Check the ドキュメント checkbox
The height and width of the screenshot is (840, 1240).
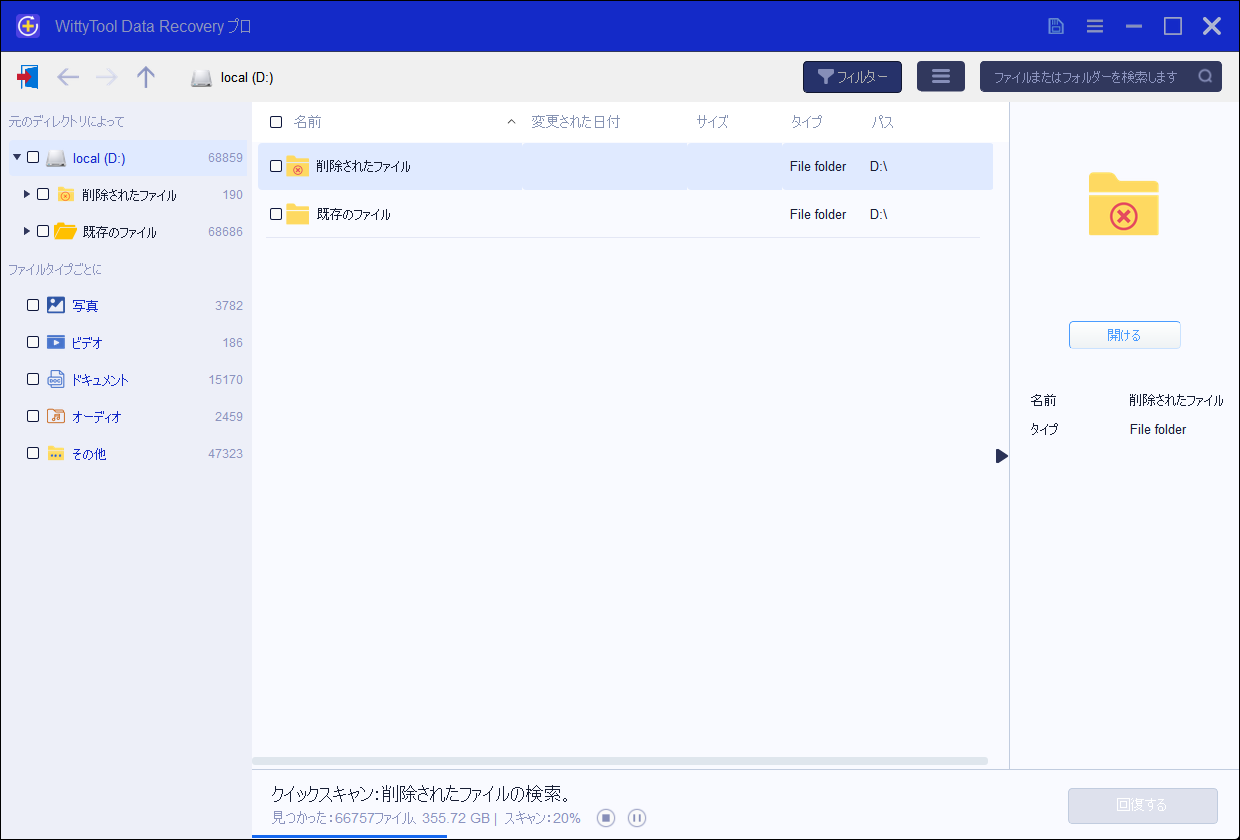pyautogui.click(x=33, y=379)
